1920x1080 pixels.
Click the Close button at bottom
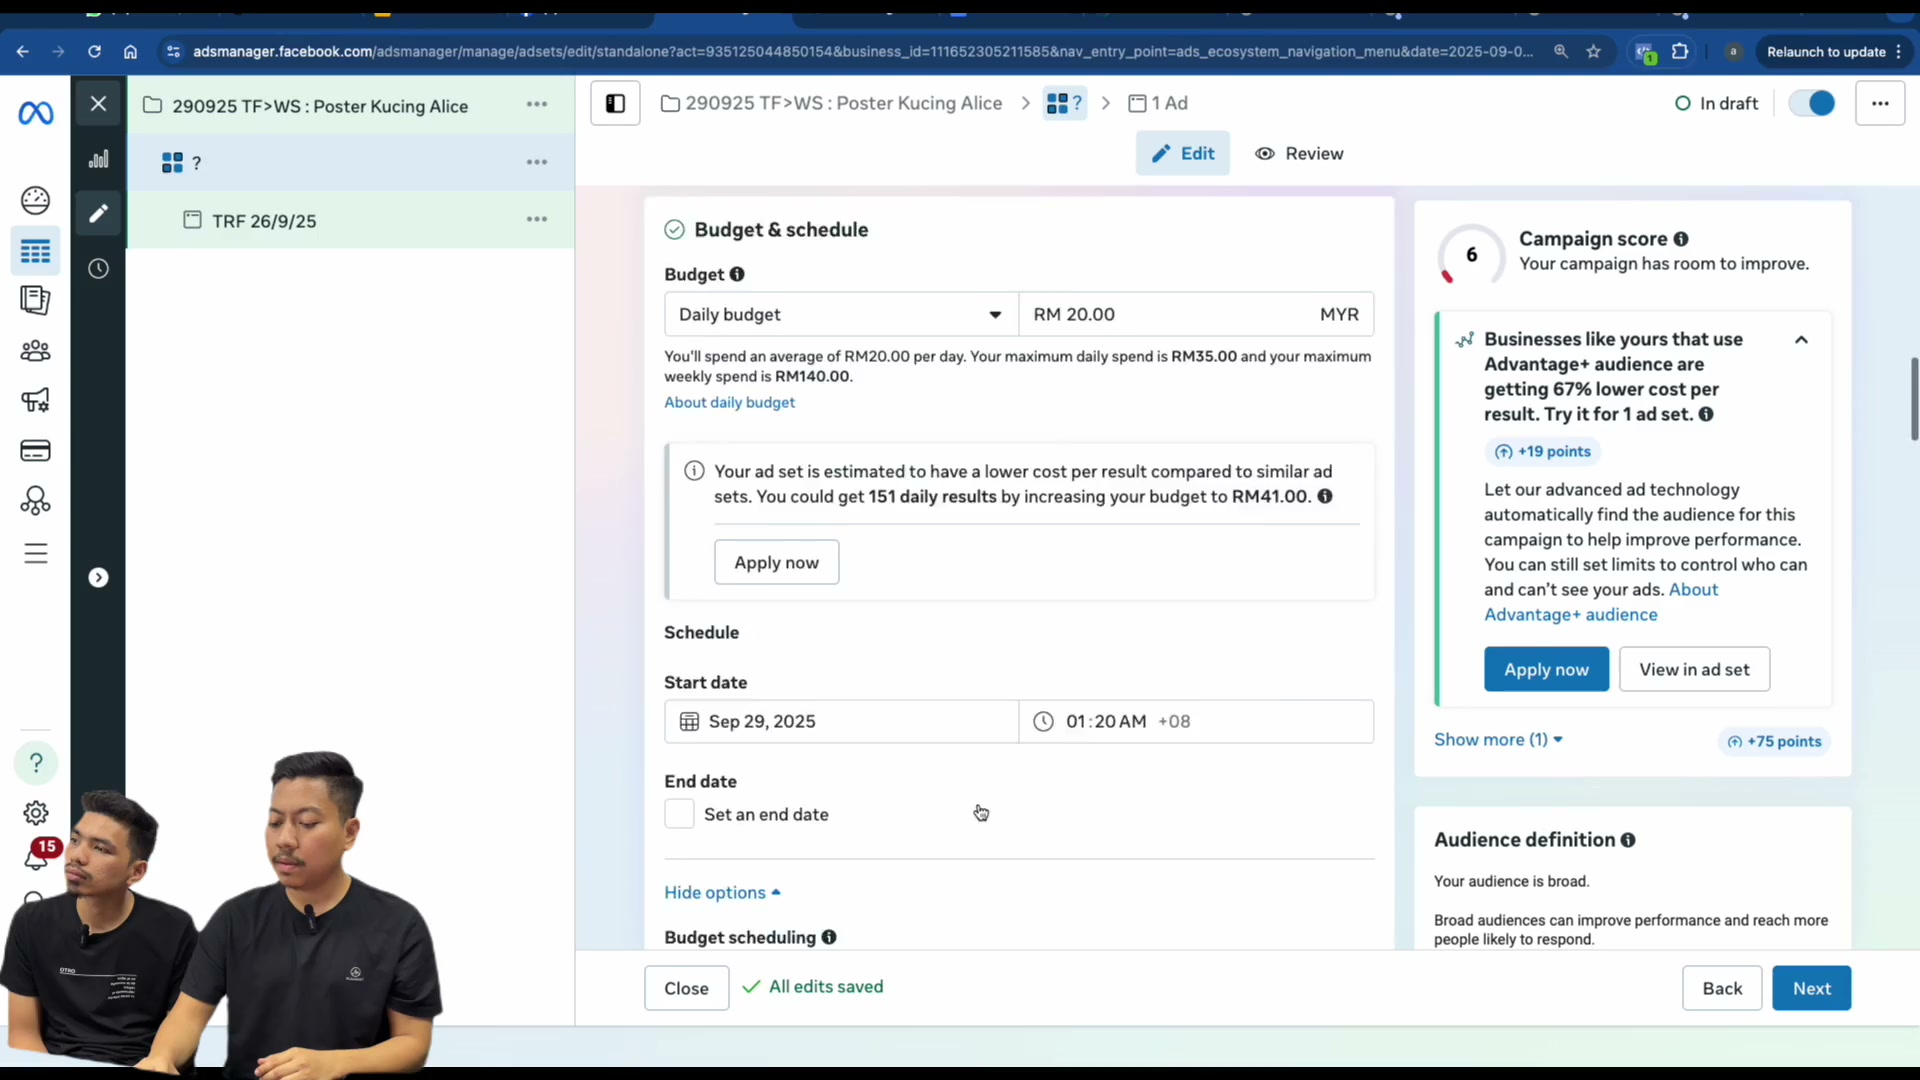(x=686, y=988)
